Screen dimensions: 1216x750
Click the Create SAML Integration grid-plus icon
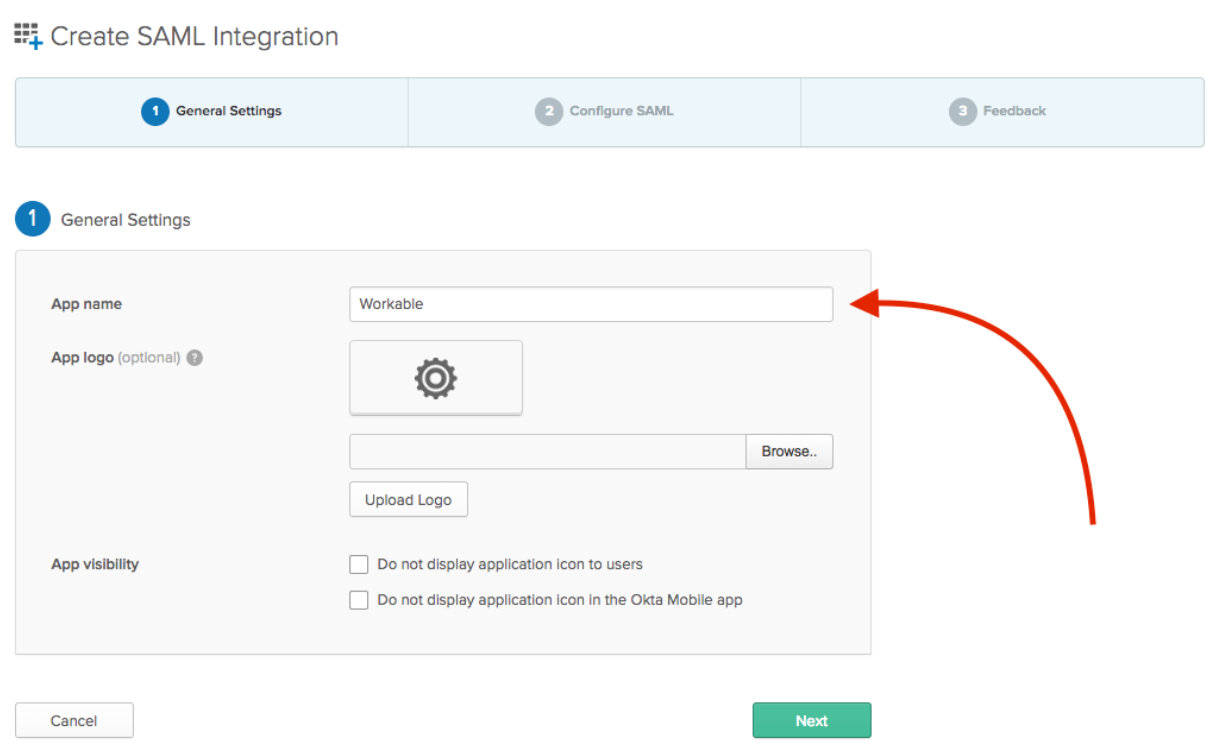point(28,37)
